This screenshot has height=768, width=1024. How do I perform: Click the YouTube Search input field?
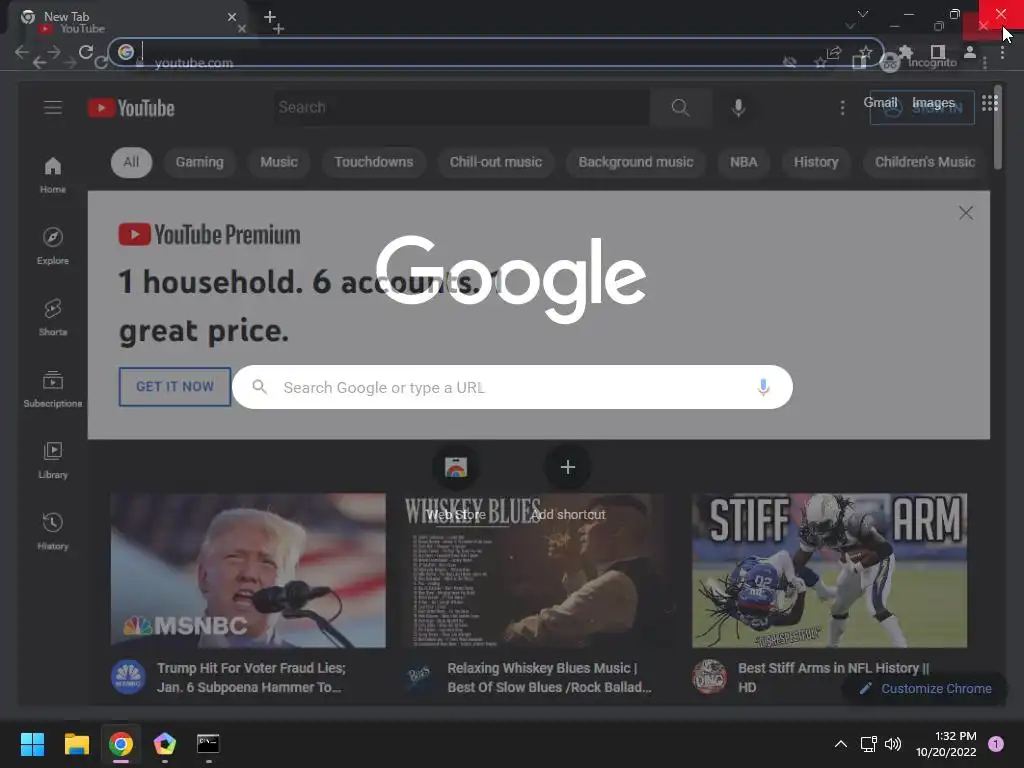pos(461,108)
